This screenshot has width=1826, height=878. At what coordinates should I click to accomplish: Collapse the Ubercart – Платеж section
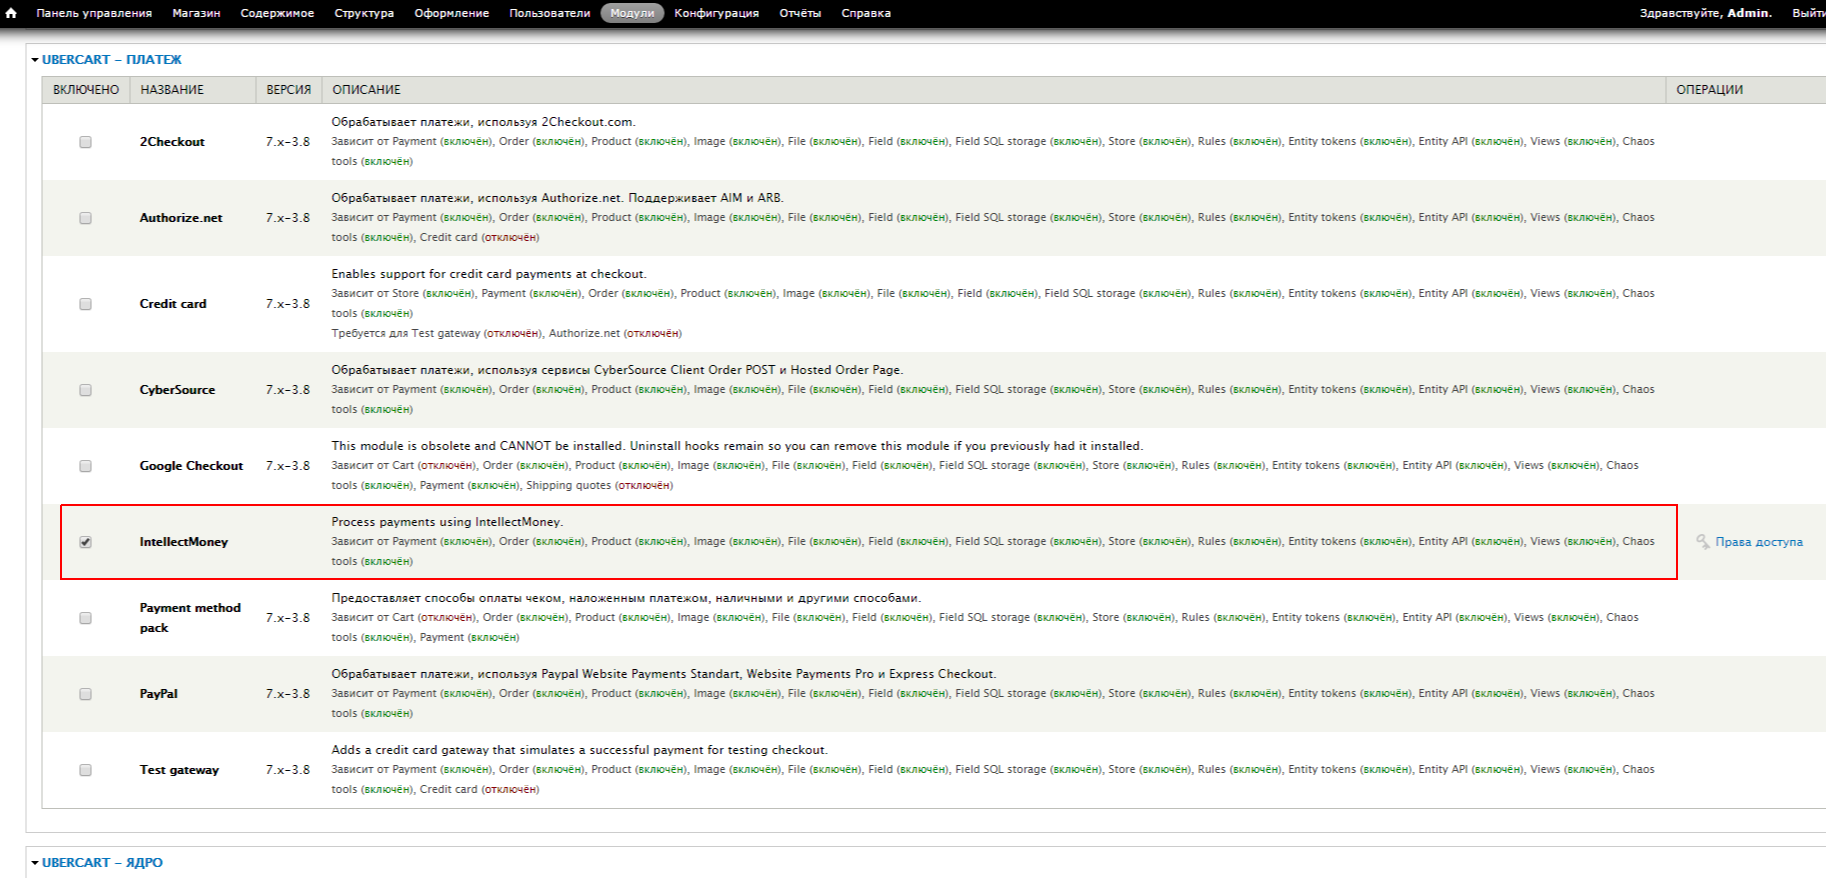[111, 60]
